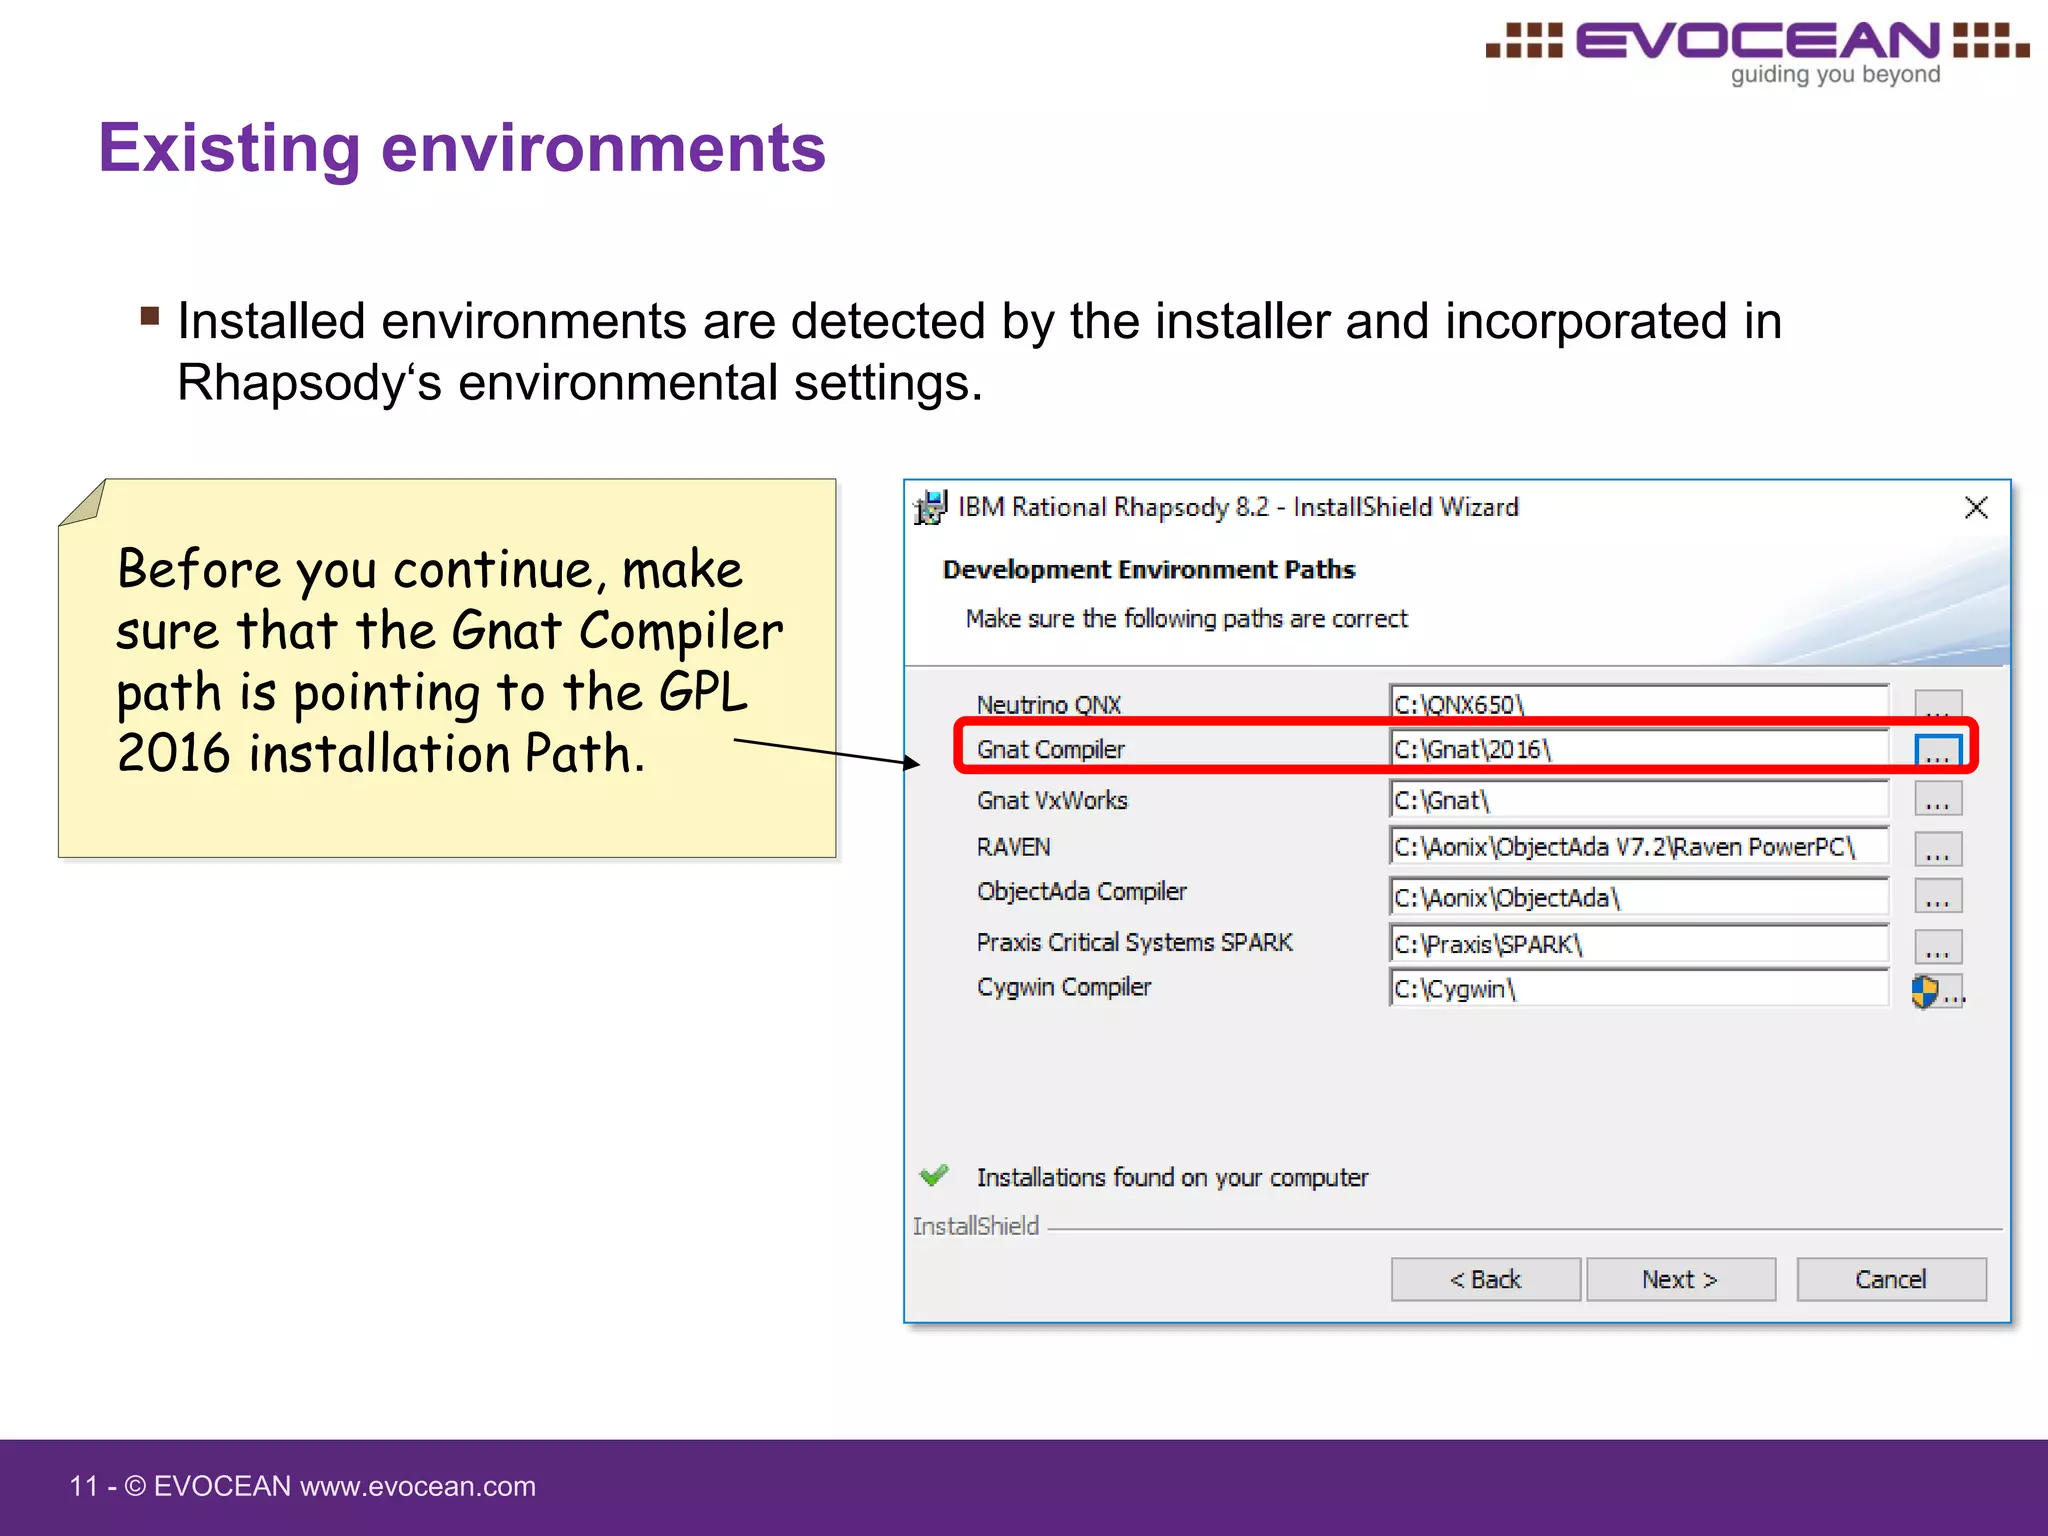Browse for the Neutrino QNX path
2048x1536 pixels.
1938,704
